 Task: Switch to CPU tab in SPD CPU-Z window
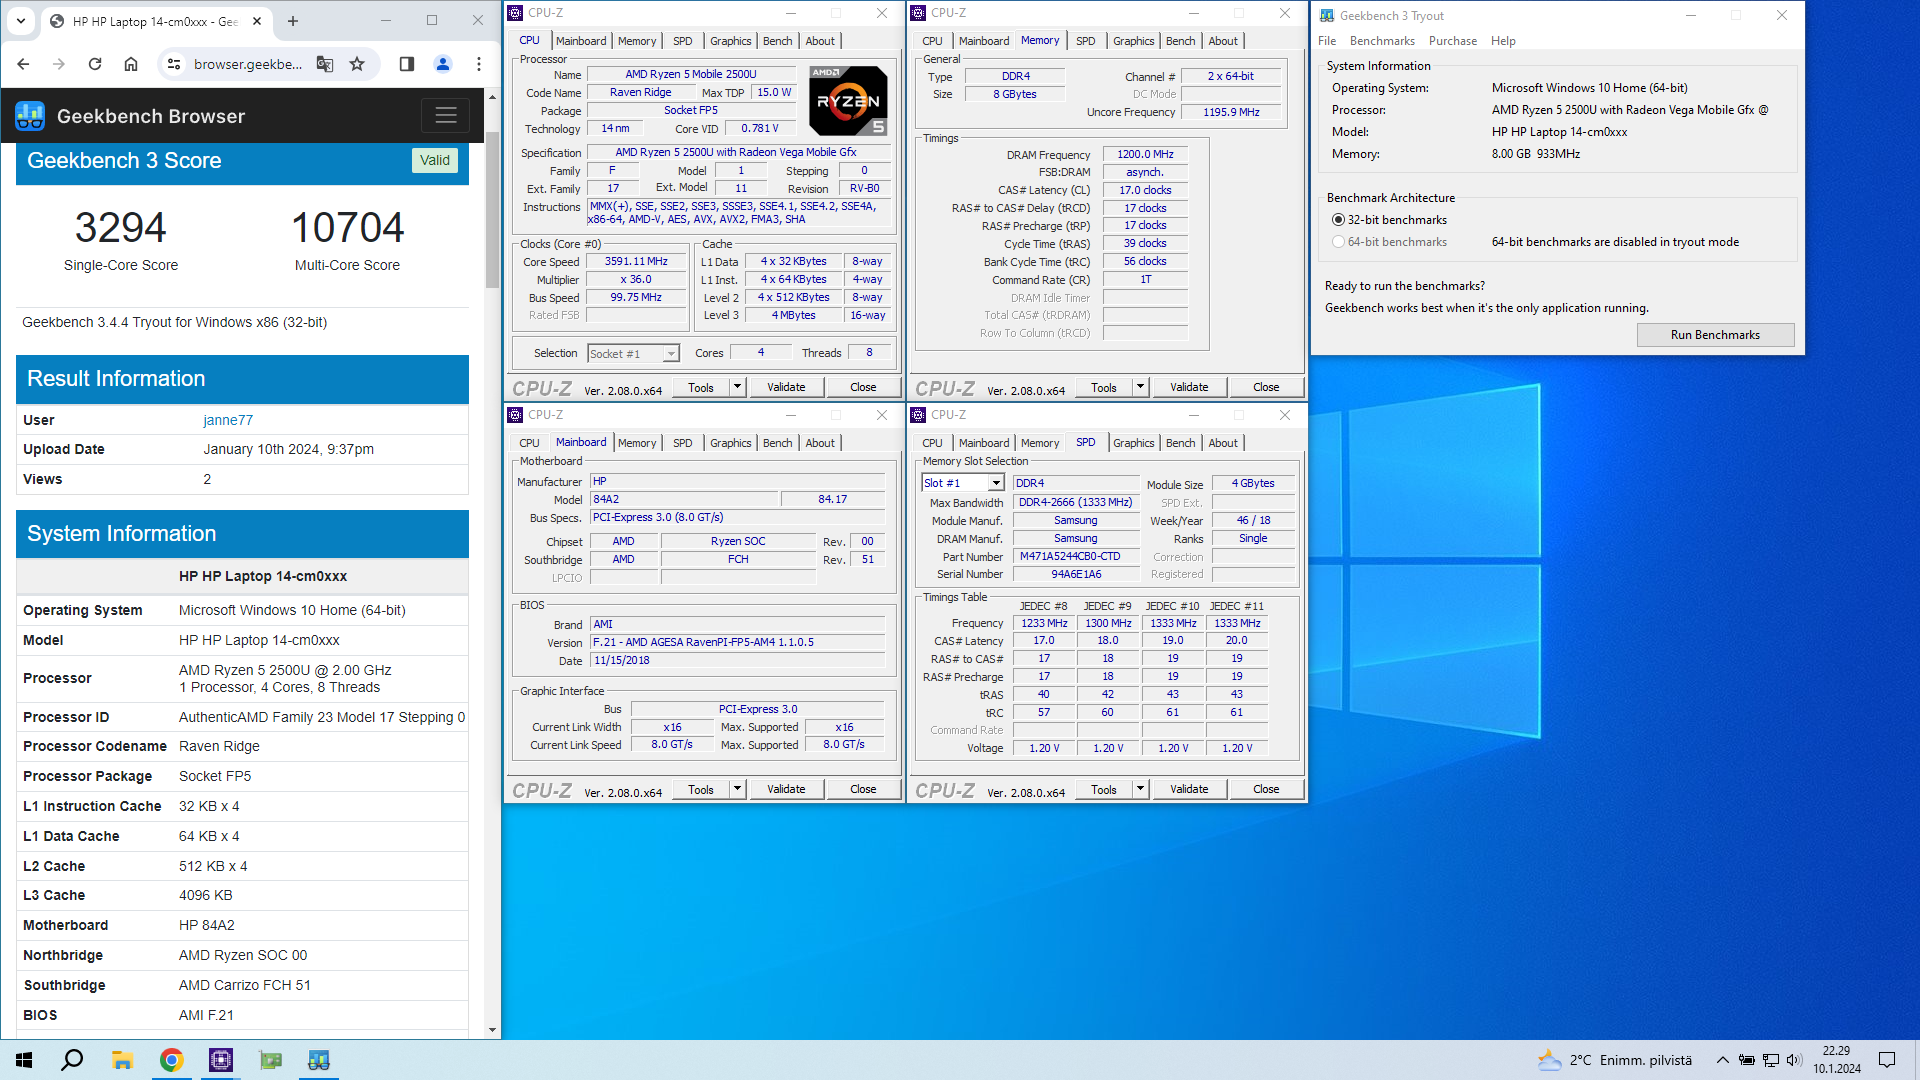932,443
